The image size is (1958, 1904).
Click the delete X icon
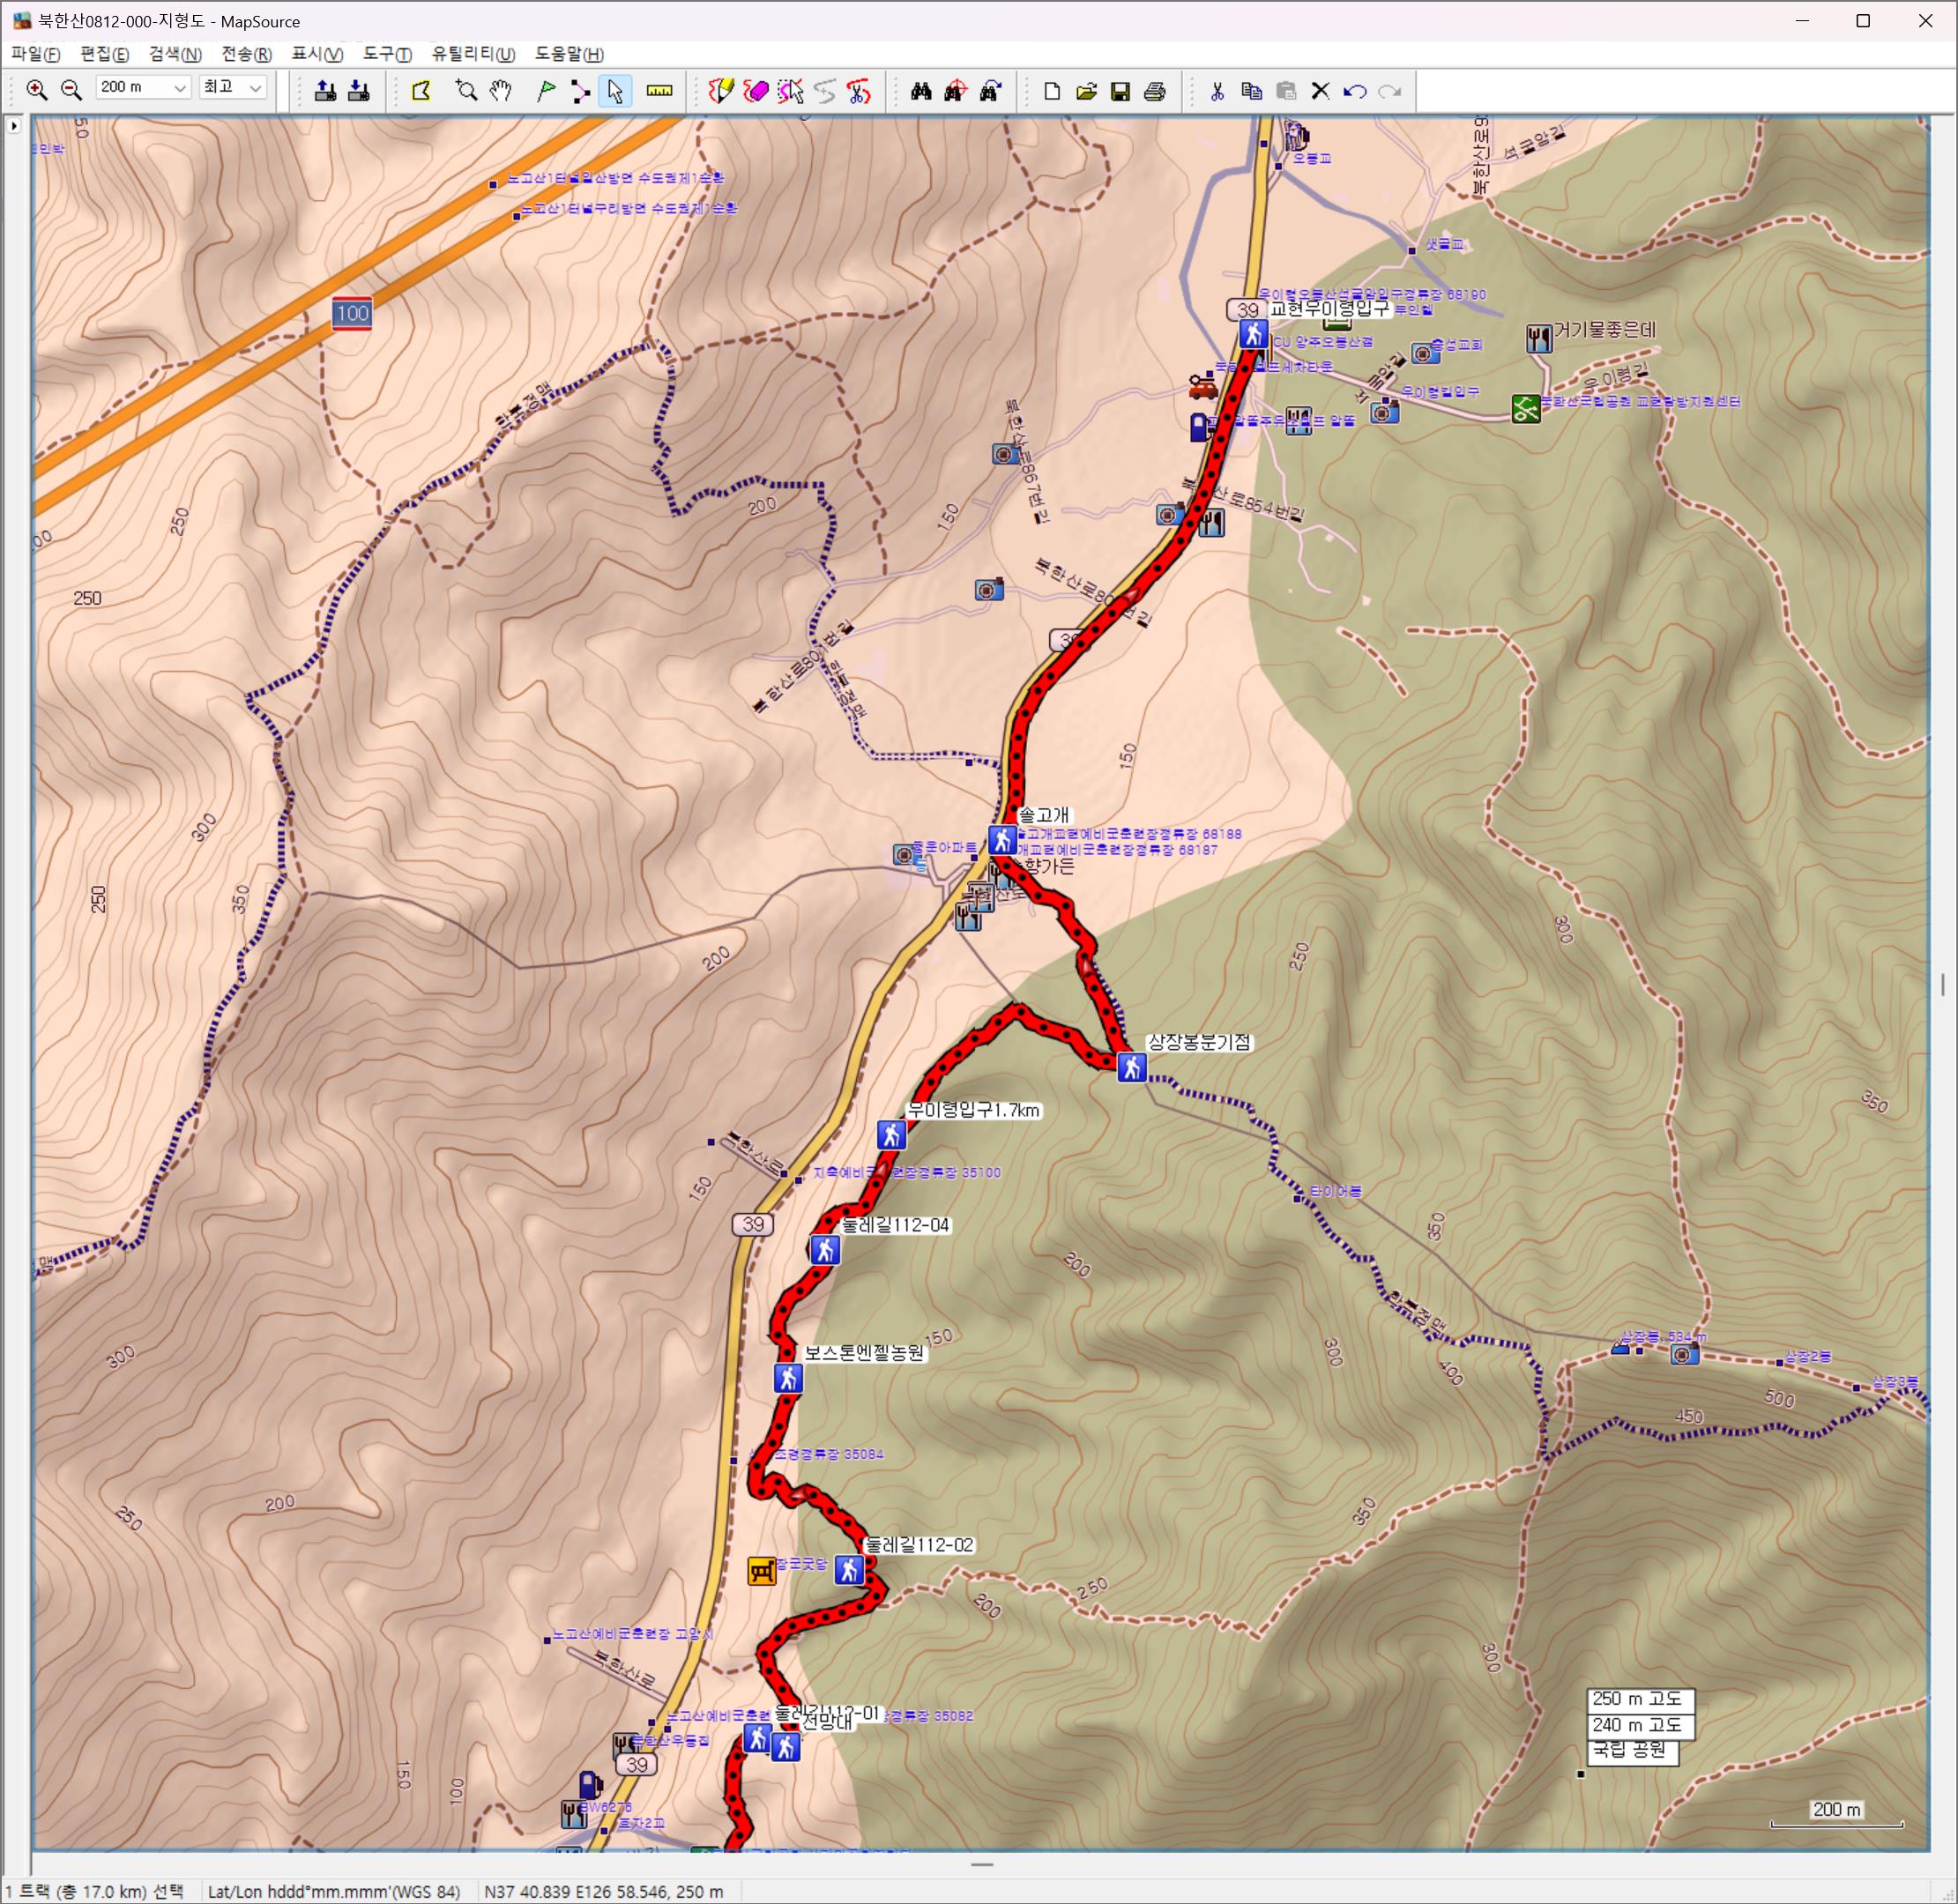point(1320,91)
